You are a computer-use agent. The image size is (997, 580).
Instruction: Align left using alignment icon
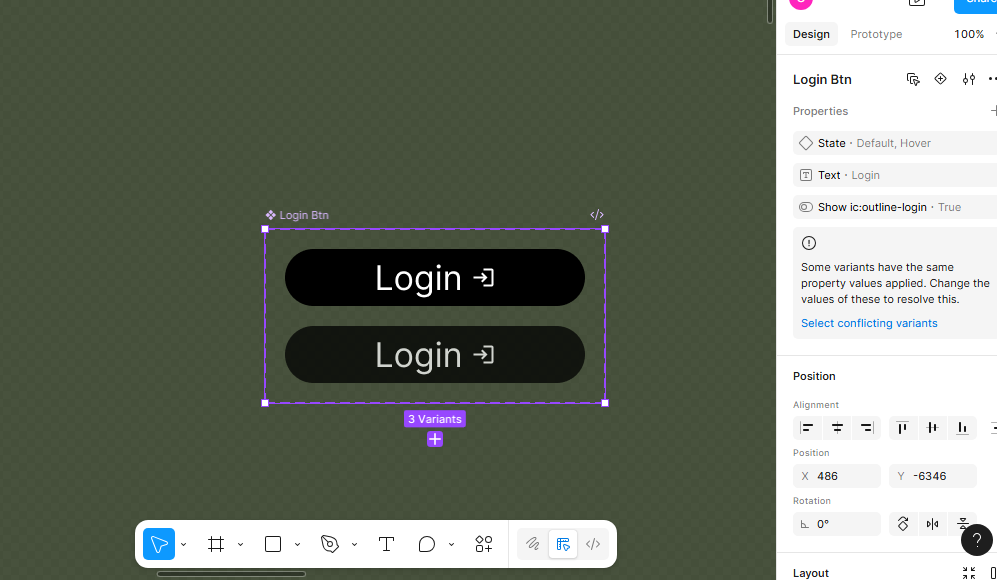click(x=808, y=428)
